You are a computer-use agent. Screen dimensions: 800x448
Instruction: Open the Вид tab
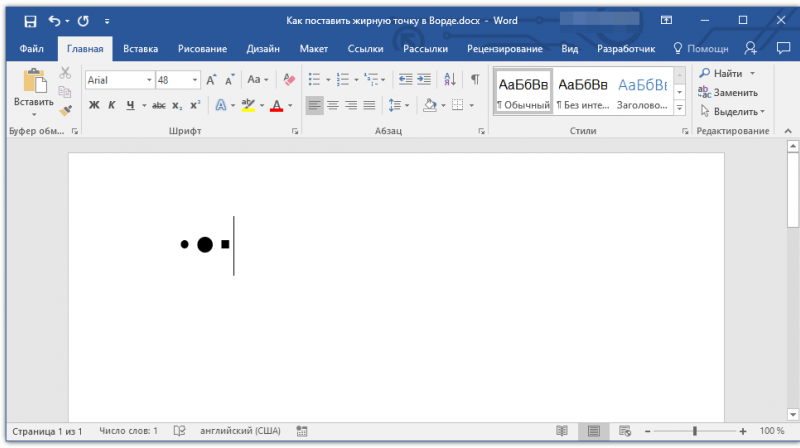click(x=569, y=48)
